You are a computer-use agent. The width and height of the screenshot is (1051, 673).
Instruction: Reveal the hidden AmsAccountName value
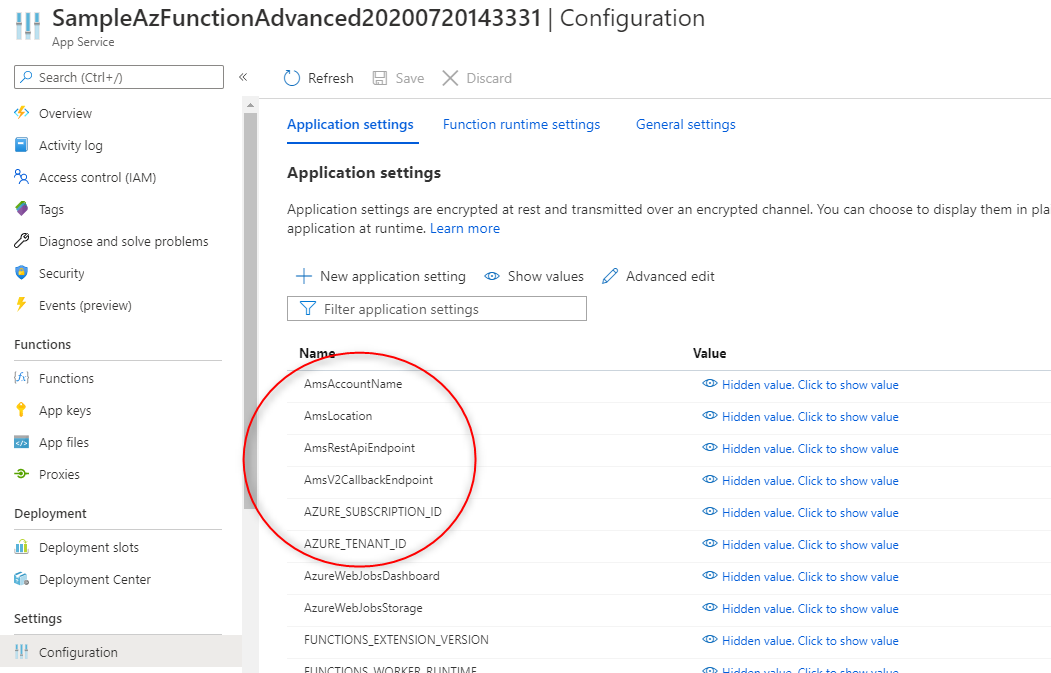click(800, 384)
